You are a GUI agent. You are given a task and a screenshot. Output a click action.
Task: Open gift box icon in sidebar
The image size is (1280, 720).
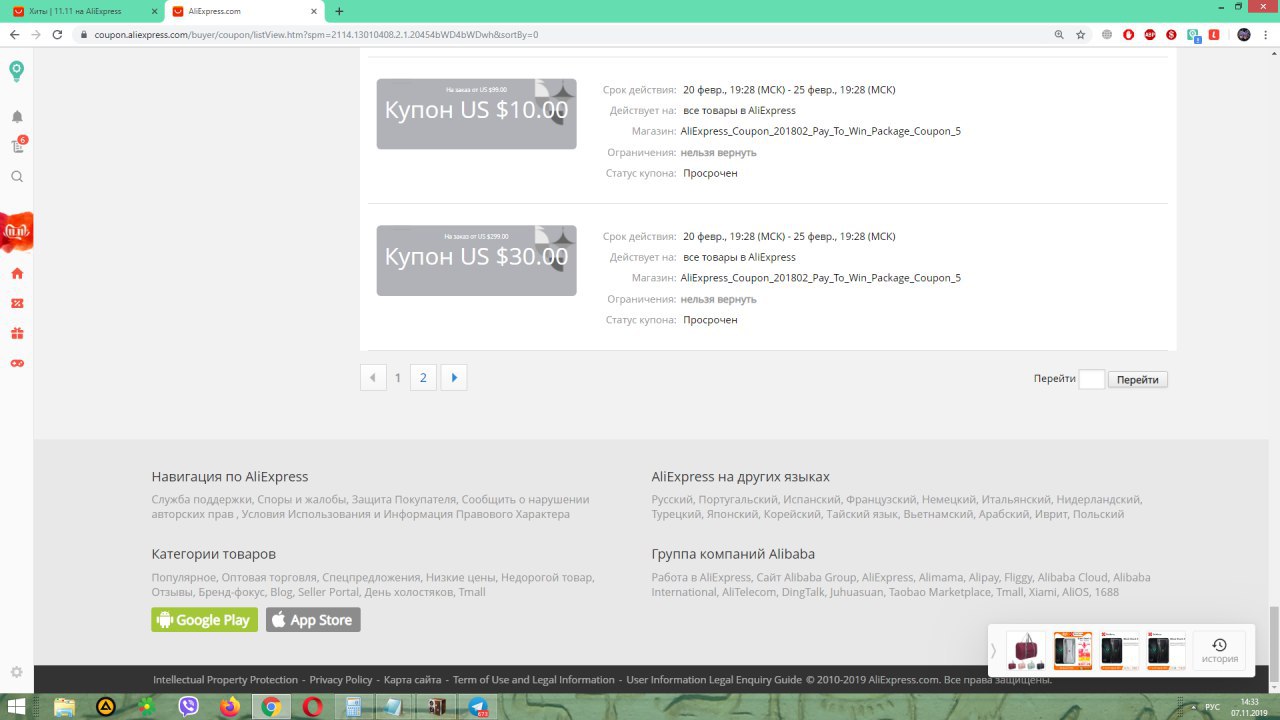pos(17,333)
